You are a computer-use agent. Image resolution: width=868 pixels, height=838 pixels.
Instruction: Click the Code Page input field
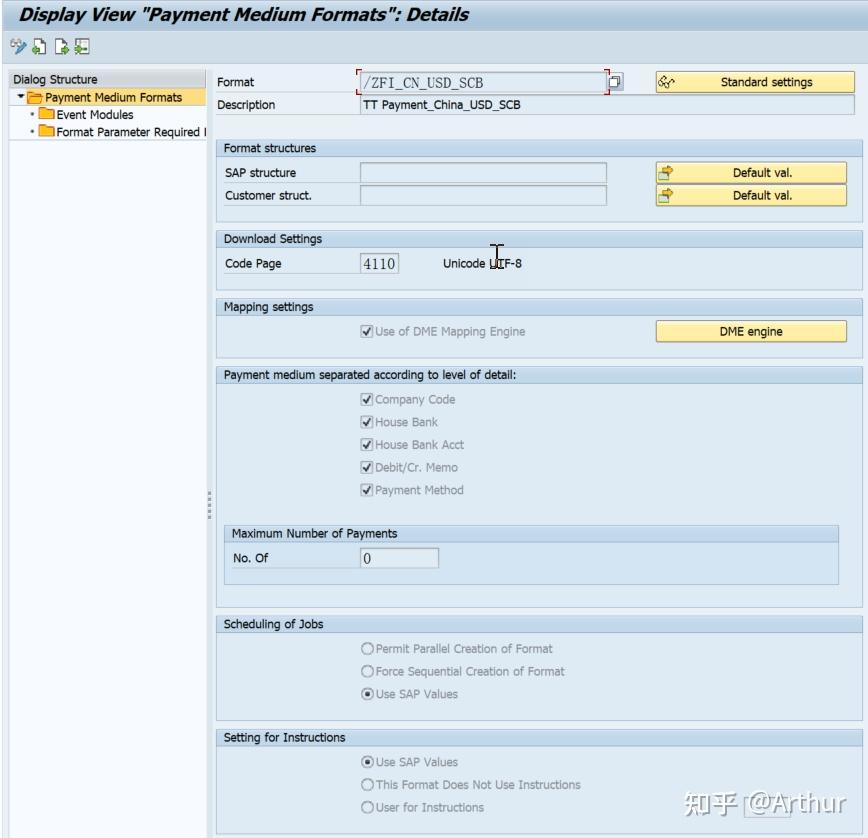pyautogui.click(x=377, y=263)
